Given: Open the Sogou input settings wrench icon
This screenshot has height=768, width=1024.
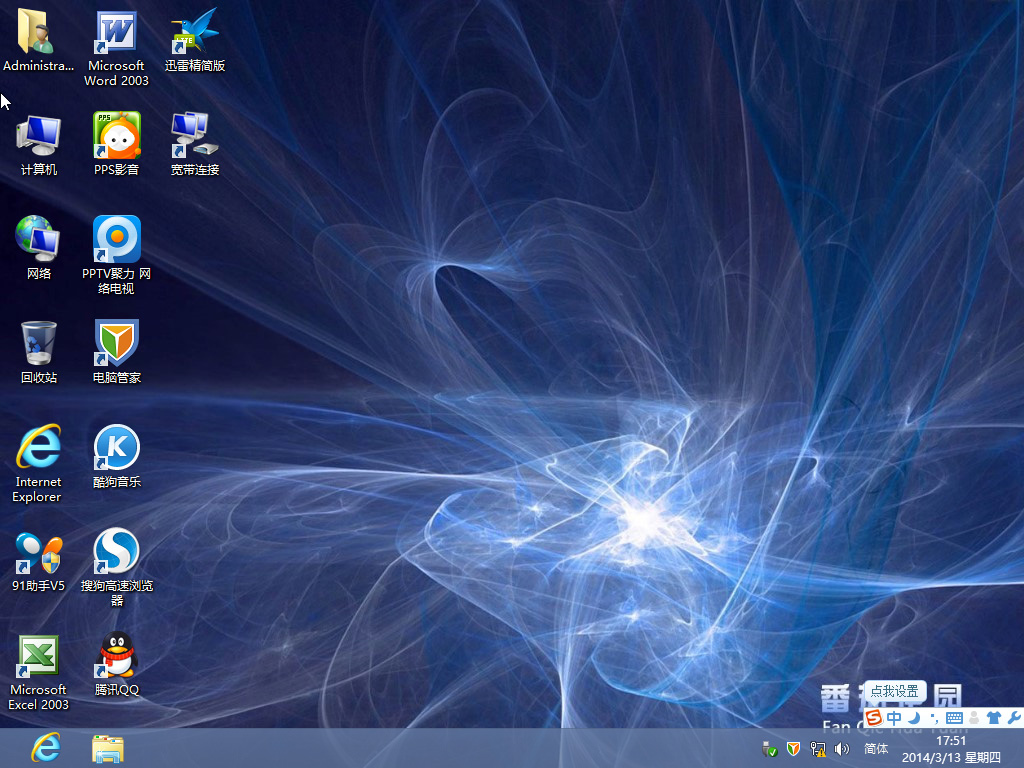Looking at the screenshot, I should point(1015,718).
